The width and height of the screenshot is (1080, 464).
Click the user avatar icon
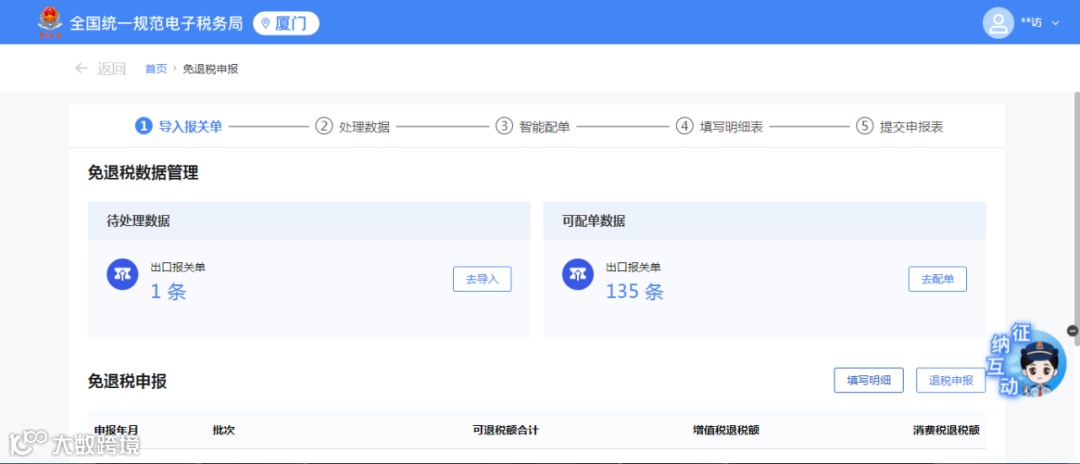pos(998,23)
